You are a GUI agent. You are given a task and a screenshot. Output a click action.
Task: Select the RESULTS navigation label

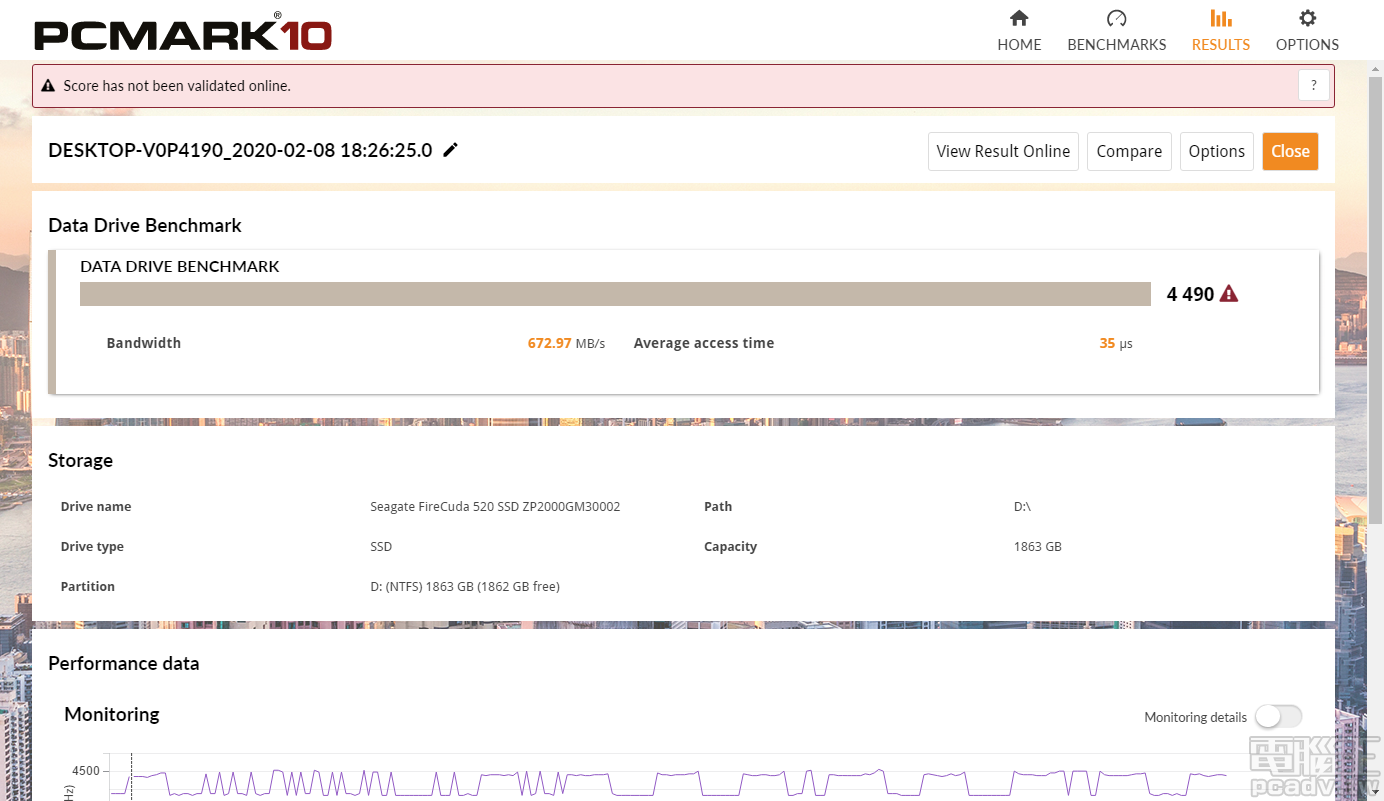coord(1220,44)
